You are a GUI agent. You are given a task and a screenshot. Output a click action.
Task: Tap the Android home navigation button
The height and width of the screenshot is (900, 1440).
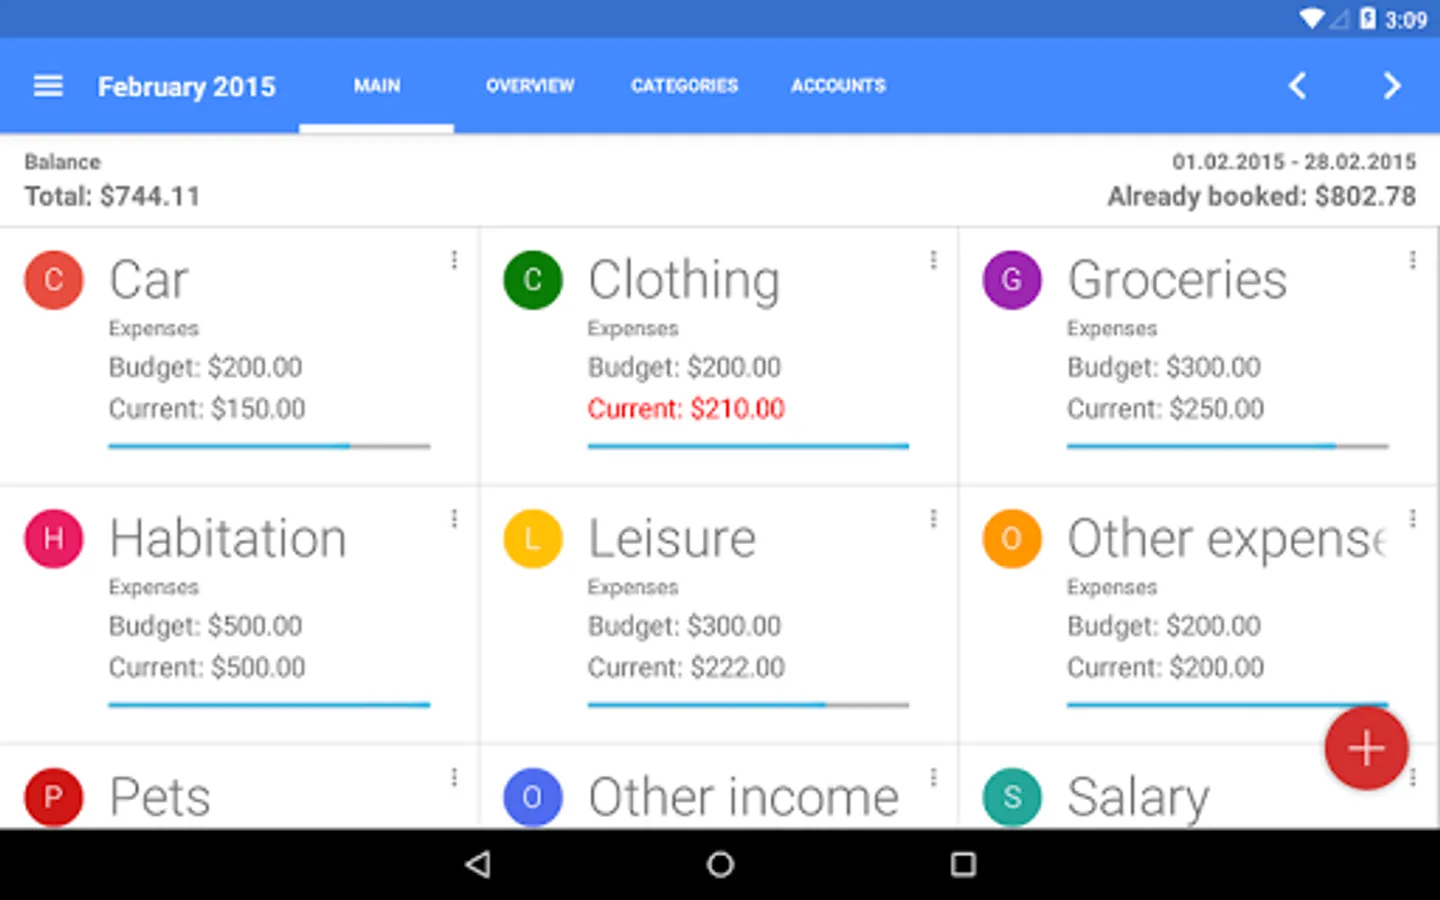pyautogui.click(x=720, y=864)
